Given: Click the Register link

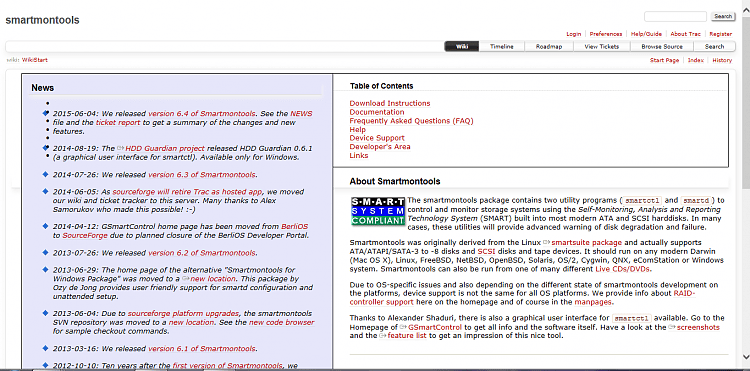Looking at the screenshot, I should point(720,34).
